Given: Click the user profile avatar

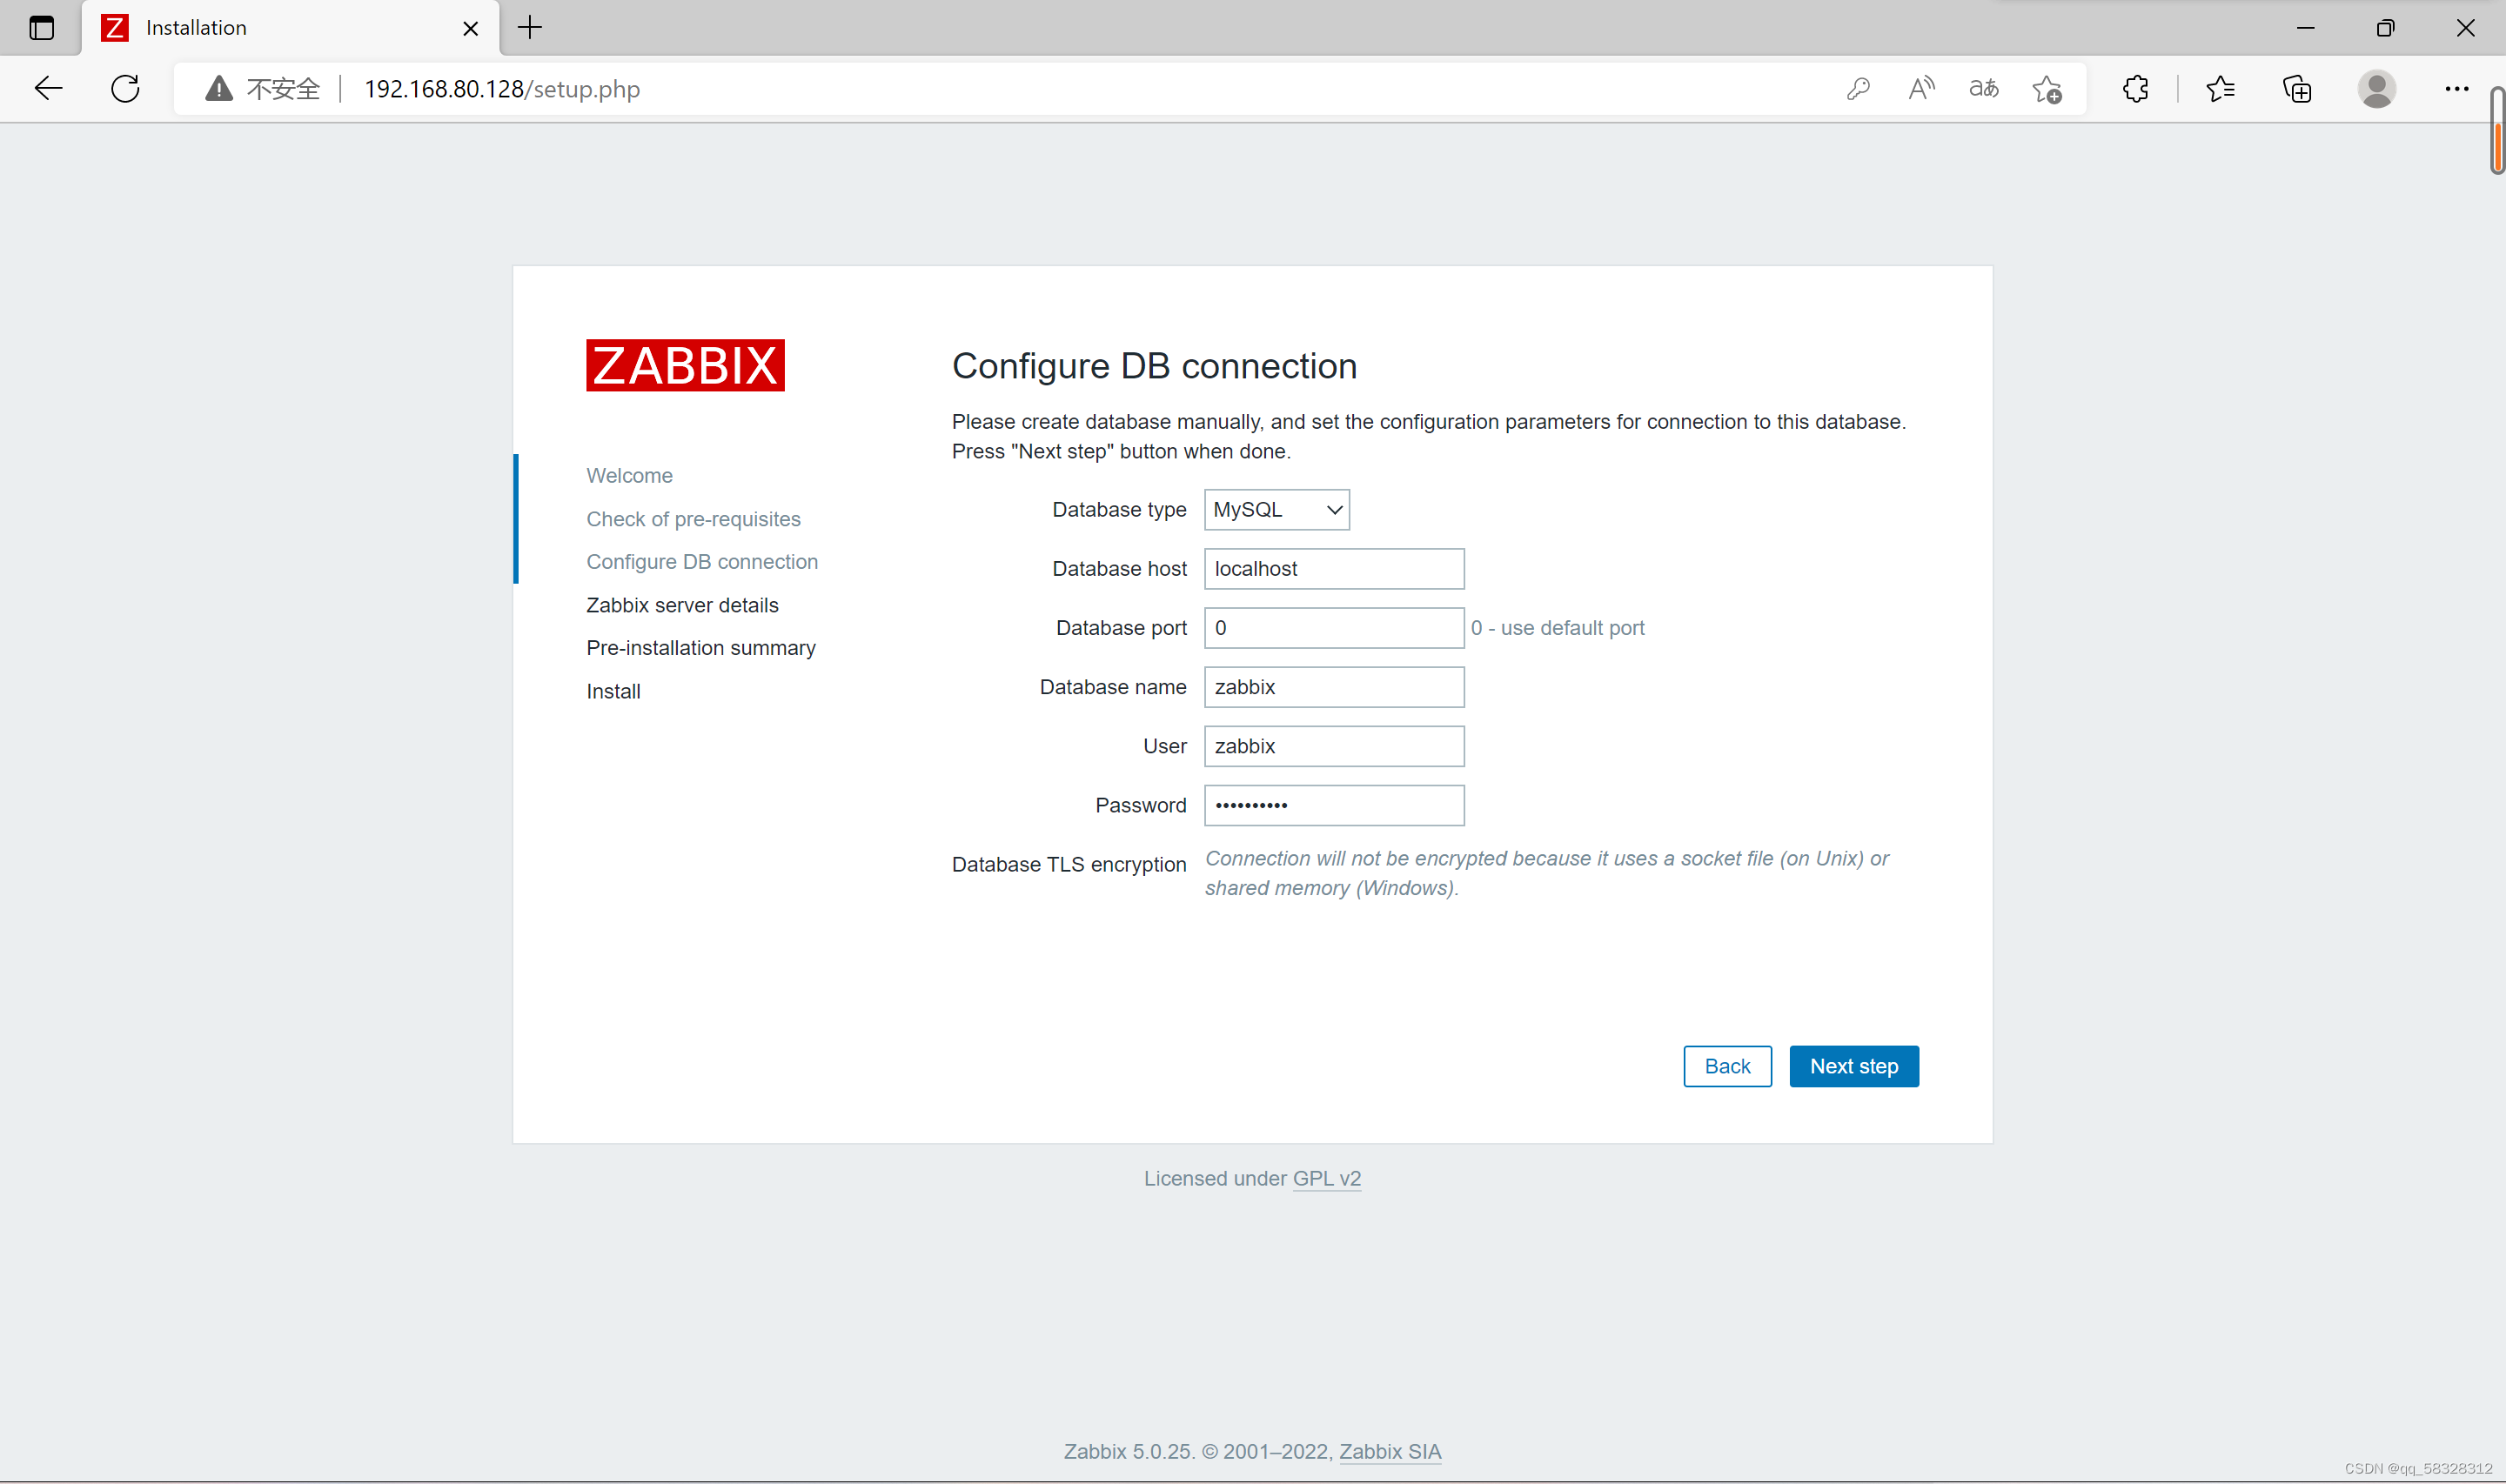Looking at the screenshot, I should point(2376,89).
